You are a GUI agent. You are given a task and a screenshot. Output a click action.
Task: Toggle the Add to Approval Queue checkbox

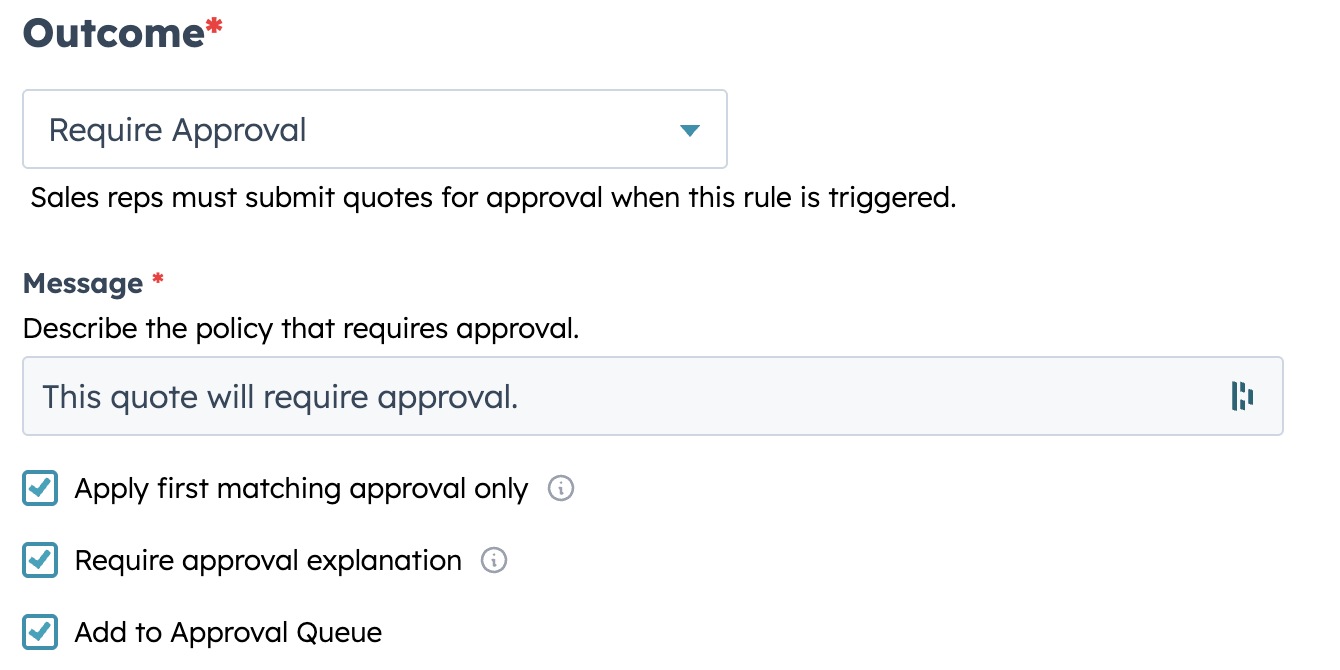pos(40,633)
